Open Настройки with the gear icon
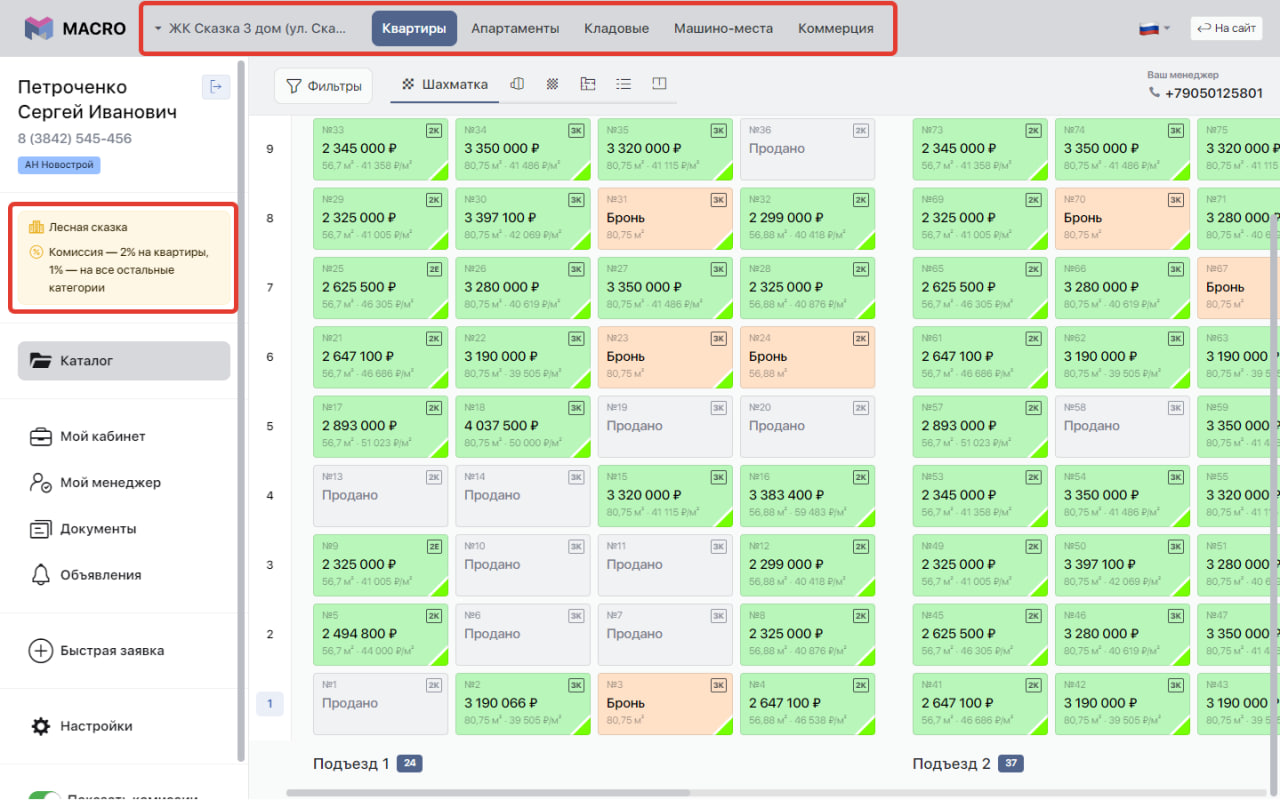This screenshot has height=800, width=1280. point(41,726)
